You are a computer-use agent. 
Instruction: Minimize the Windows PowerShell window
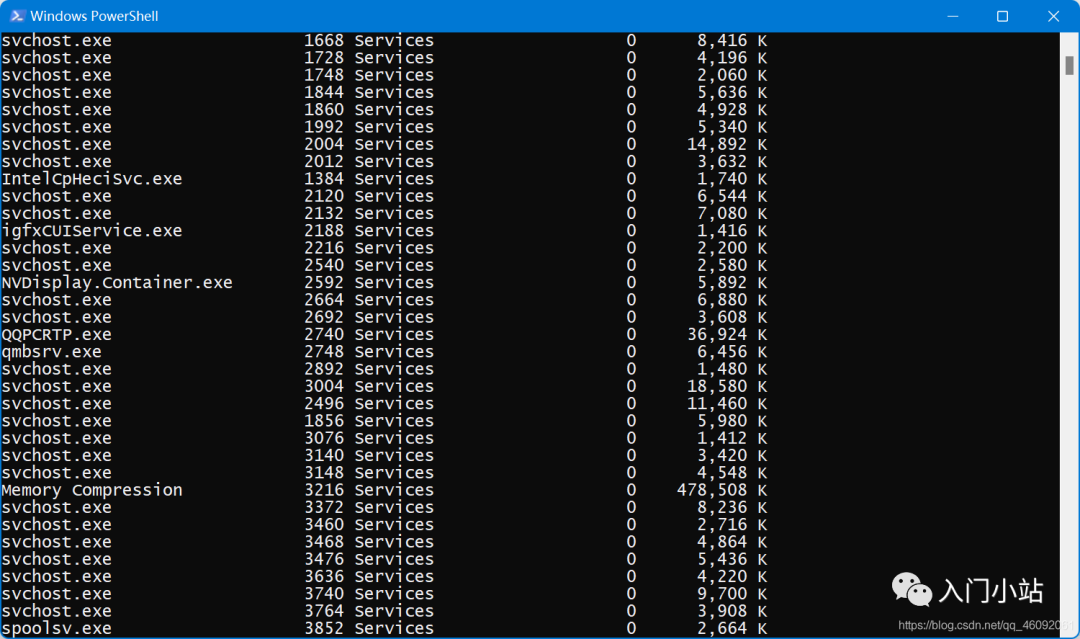click(953, 16)
